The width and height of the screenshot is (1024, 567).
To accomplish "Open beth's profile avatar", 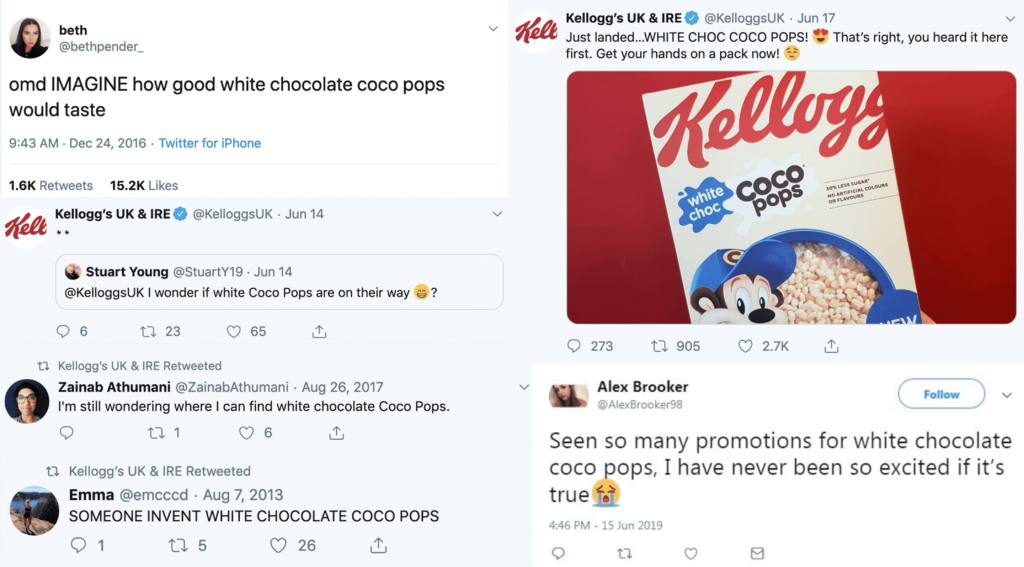I will tap(30, 38).
